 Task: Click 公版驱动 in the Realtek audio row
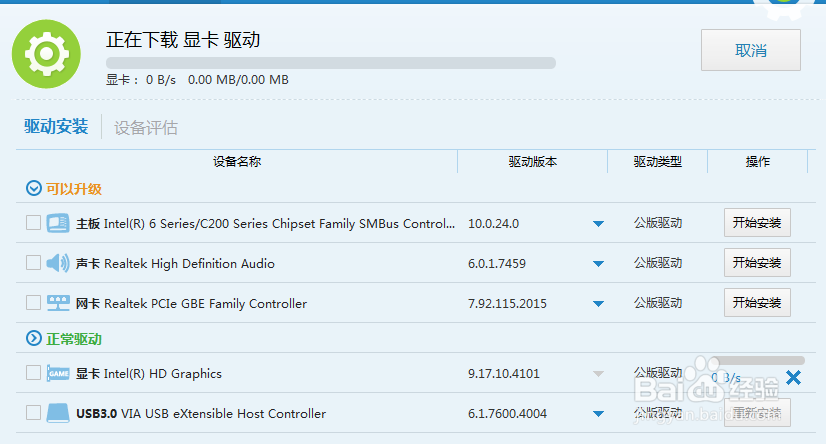[658, 263]
